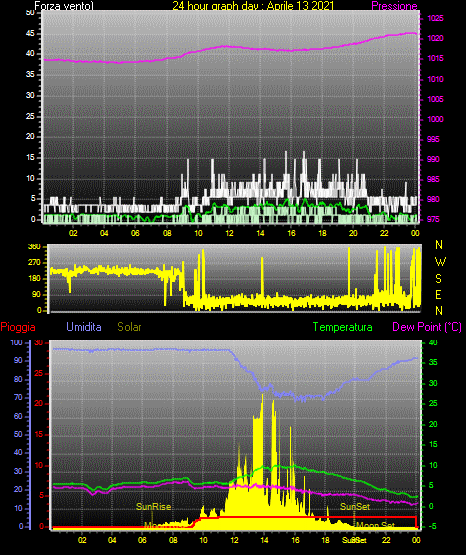The height and width of the screenshot is (555, 466).
Task: Click the blue Umidita legend label
Action: coord(84,327)
